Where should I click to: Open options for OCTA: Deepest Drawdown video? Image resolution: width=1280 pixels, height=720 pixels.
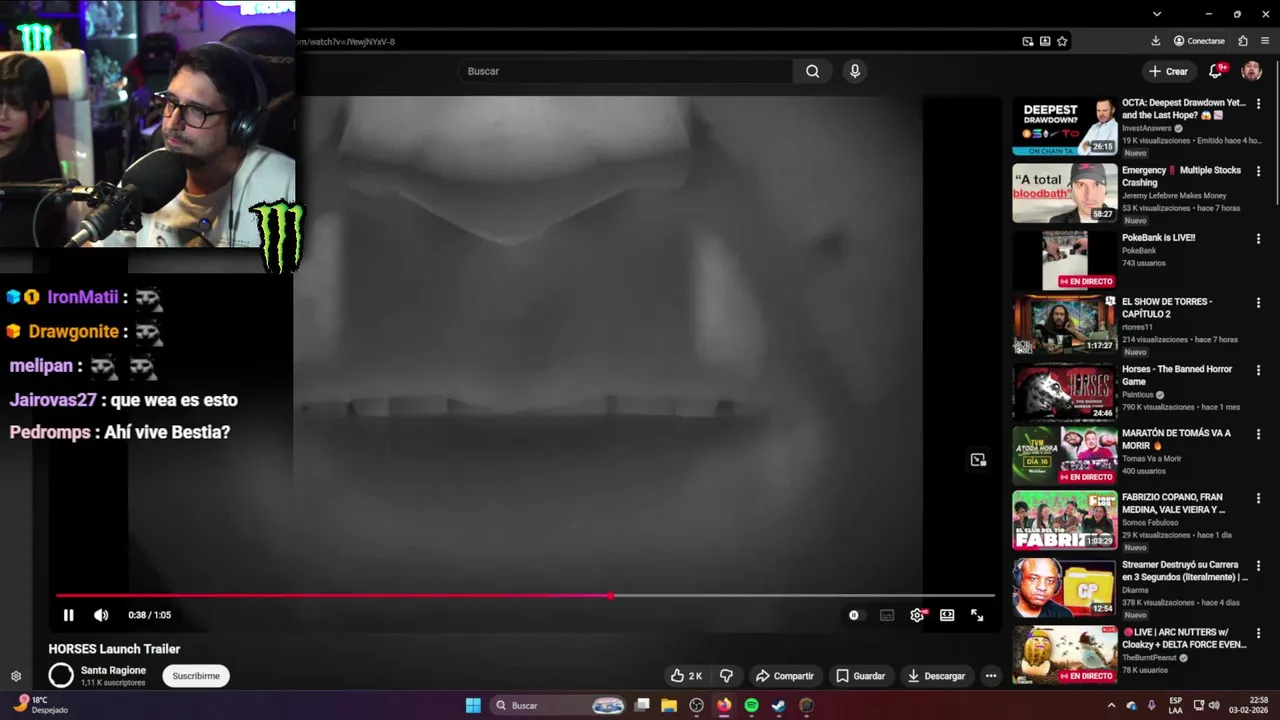(1259, 103)
